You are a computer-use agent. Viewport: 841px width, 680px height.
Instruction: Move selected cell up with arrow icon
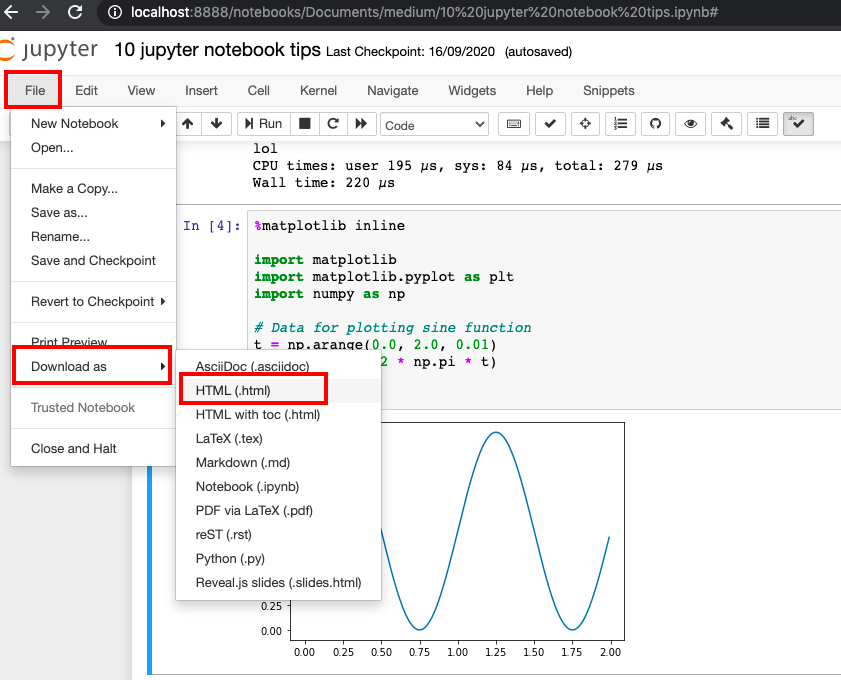point(188,124)
